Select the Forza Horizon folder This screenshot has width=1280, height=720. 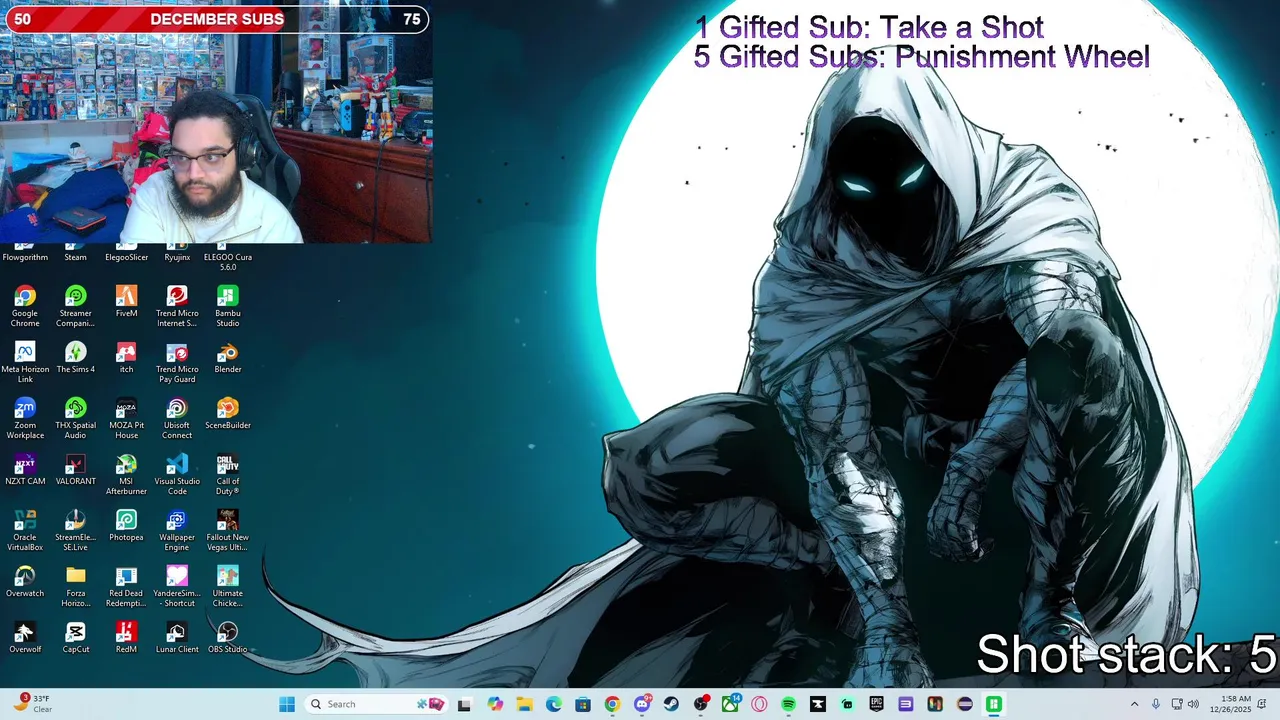point(75,586)
